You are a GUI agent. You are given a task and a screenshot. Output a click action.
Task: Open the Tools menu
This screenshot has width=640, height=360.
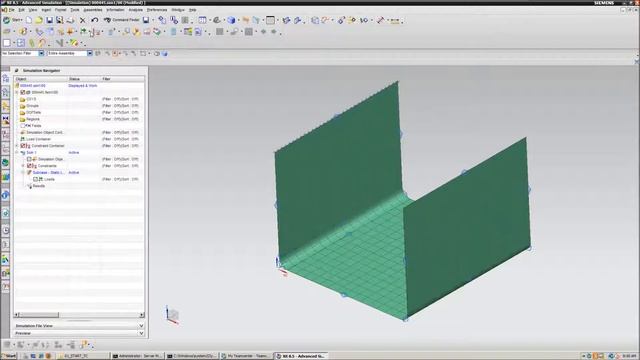[x=75, y=9]
